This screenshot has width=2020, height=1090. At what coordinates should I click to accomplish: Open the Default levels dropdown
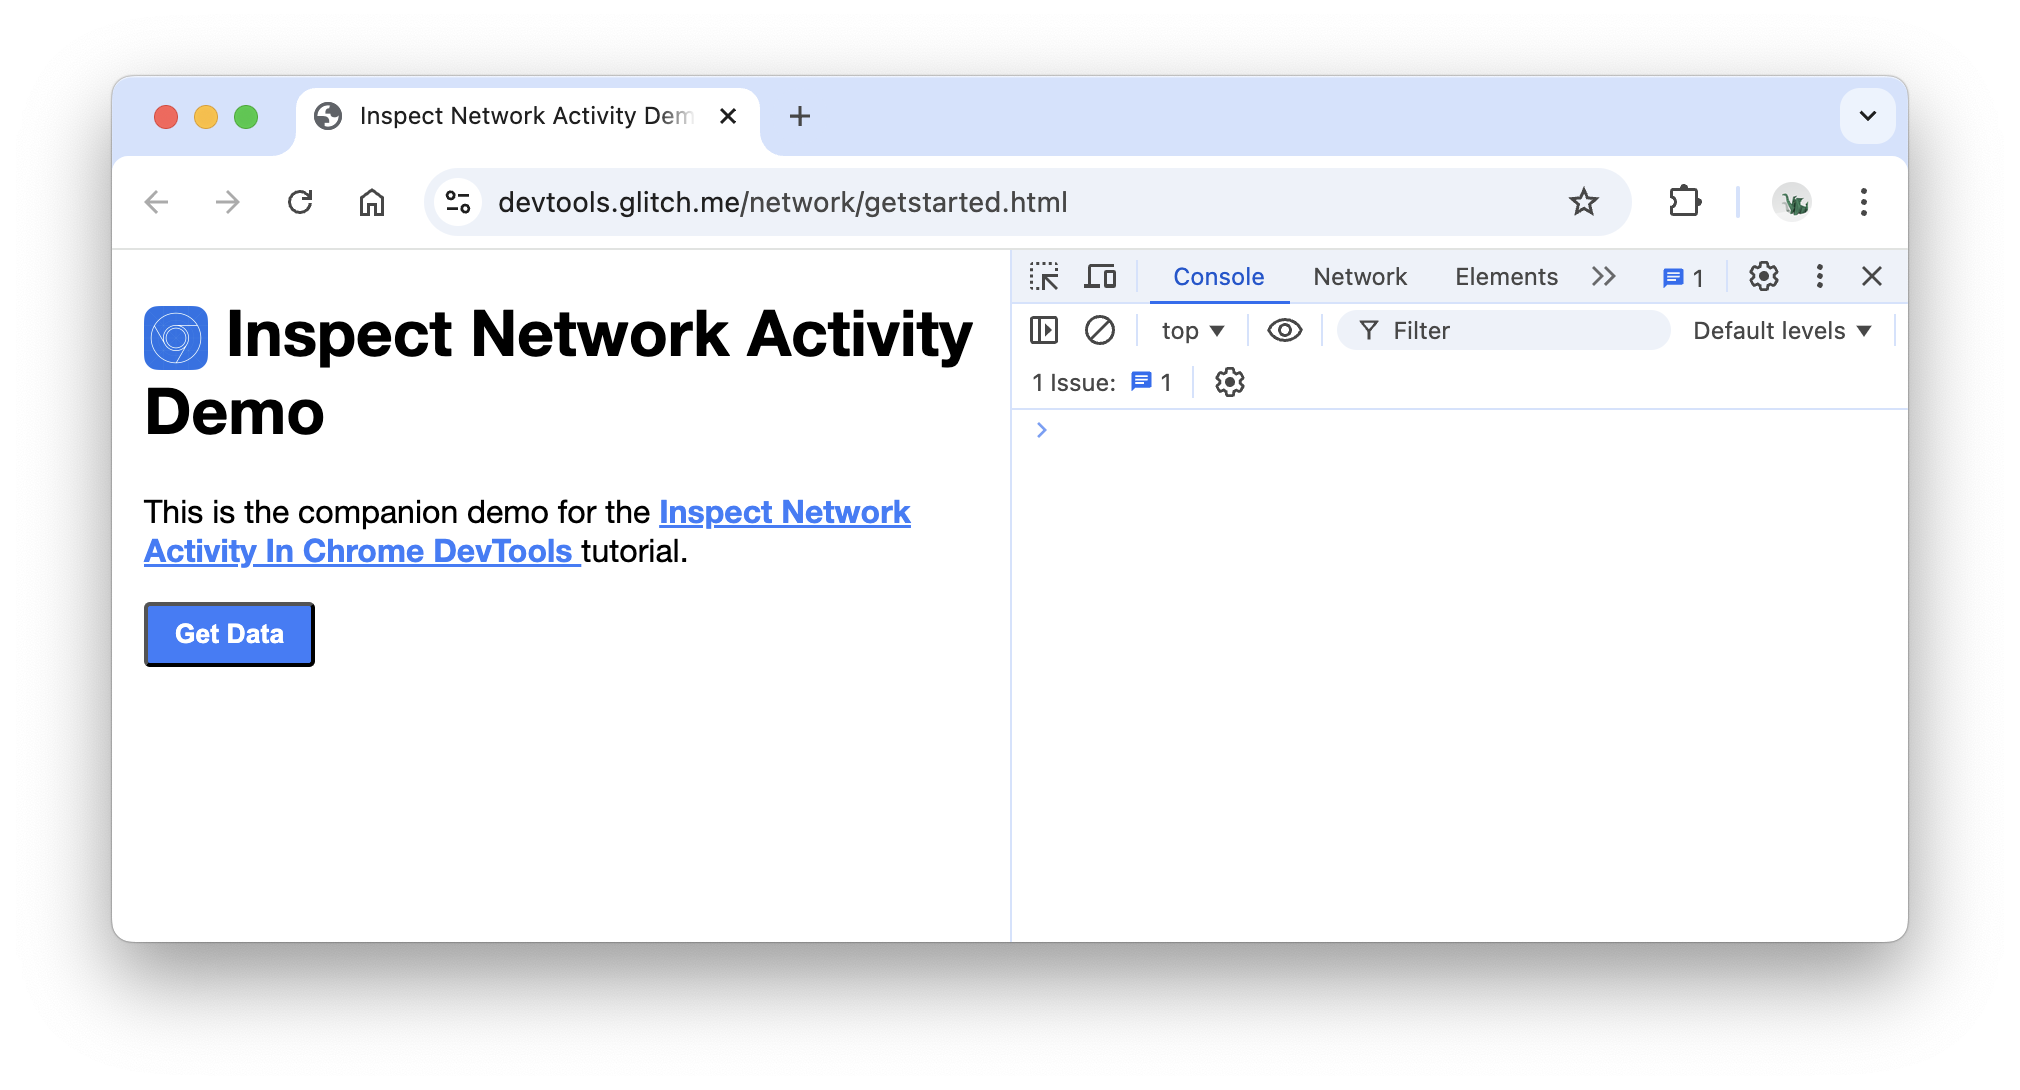coord(1780,330)
